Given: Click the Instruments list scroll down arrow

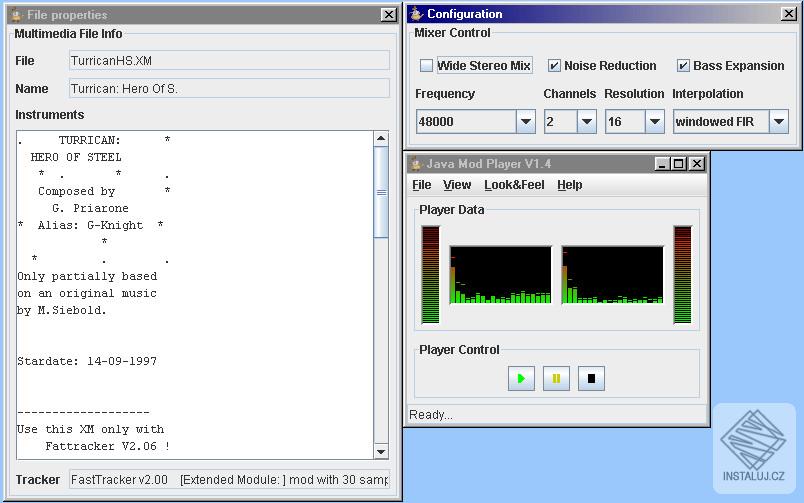Looking at the screenshot, I should point(381,452).
